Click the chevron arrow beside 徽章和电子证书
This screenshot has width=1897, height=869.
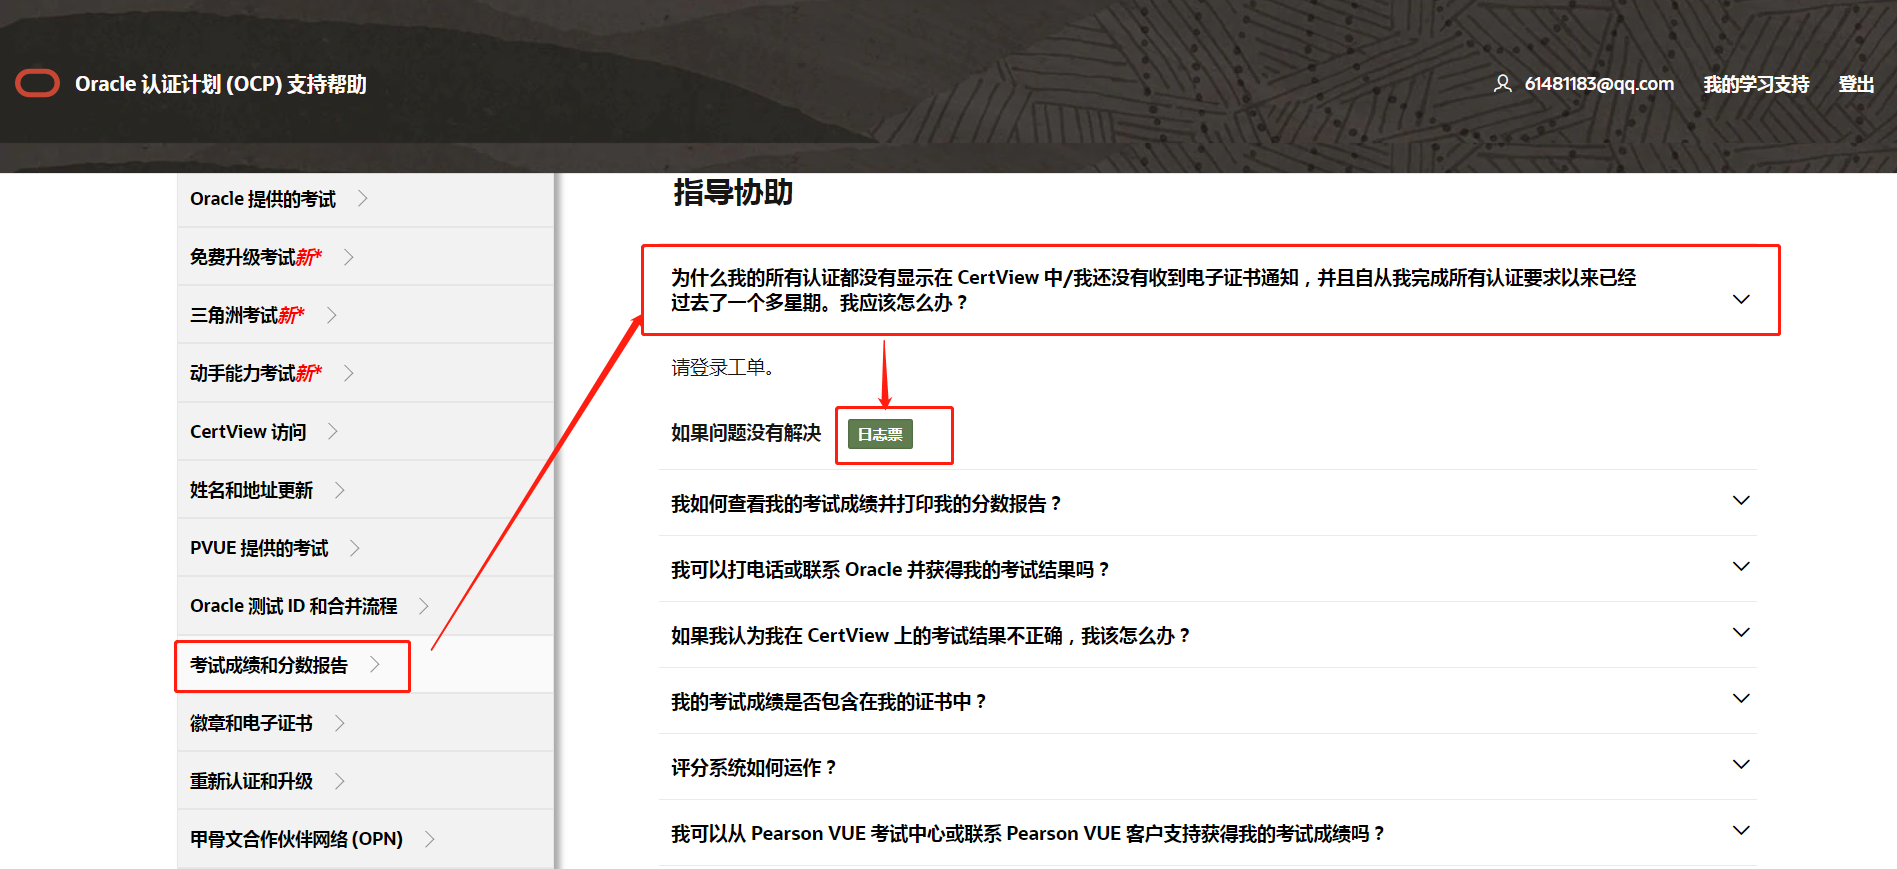340,722
